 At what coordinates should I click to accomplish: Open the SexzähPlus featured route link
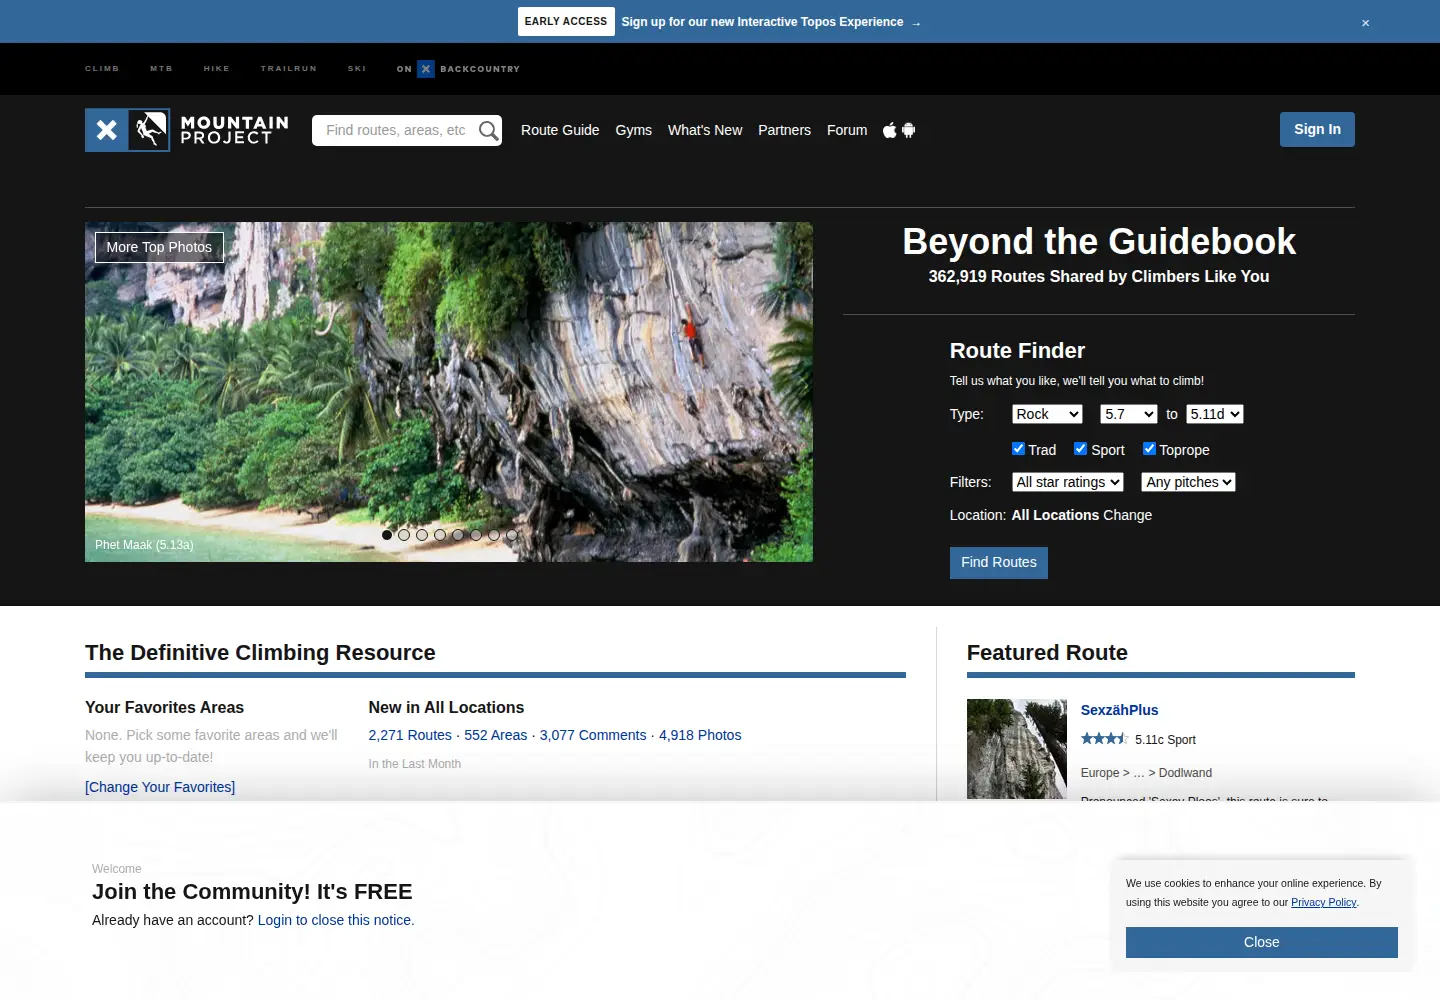point(1119,710)
